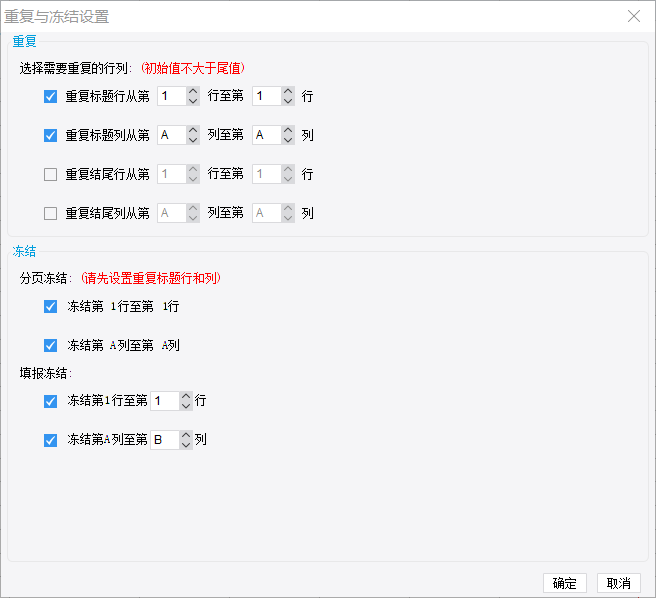Increase 重复标题列 end column spinner up arrow

coord(288,131)
